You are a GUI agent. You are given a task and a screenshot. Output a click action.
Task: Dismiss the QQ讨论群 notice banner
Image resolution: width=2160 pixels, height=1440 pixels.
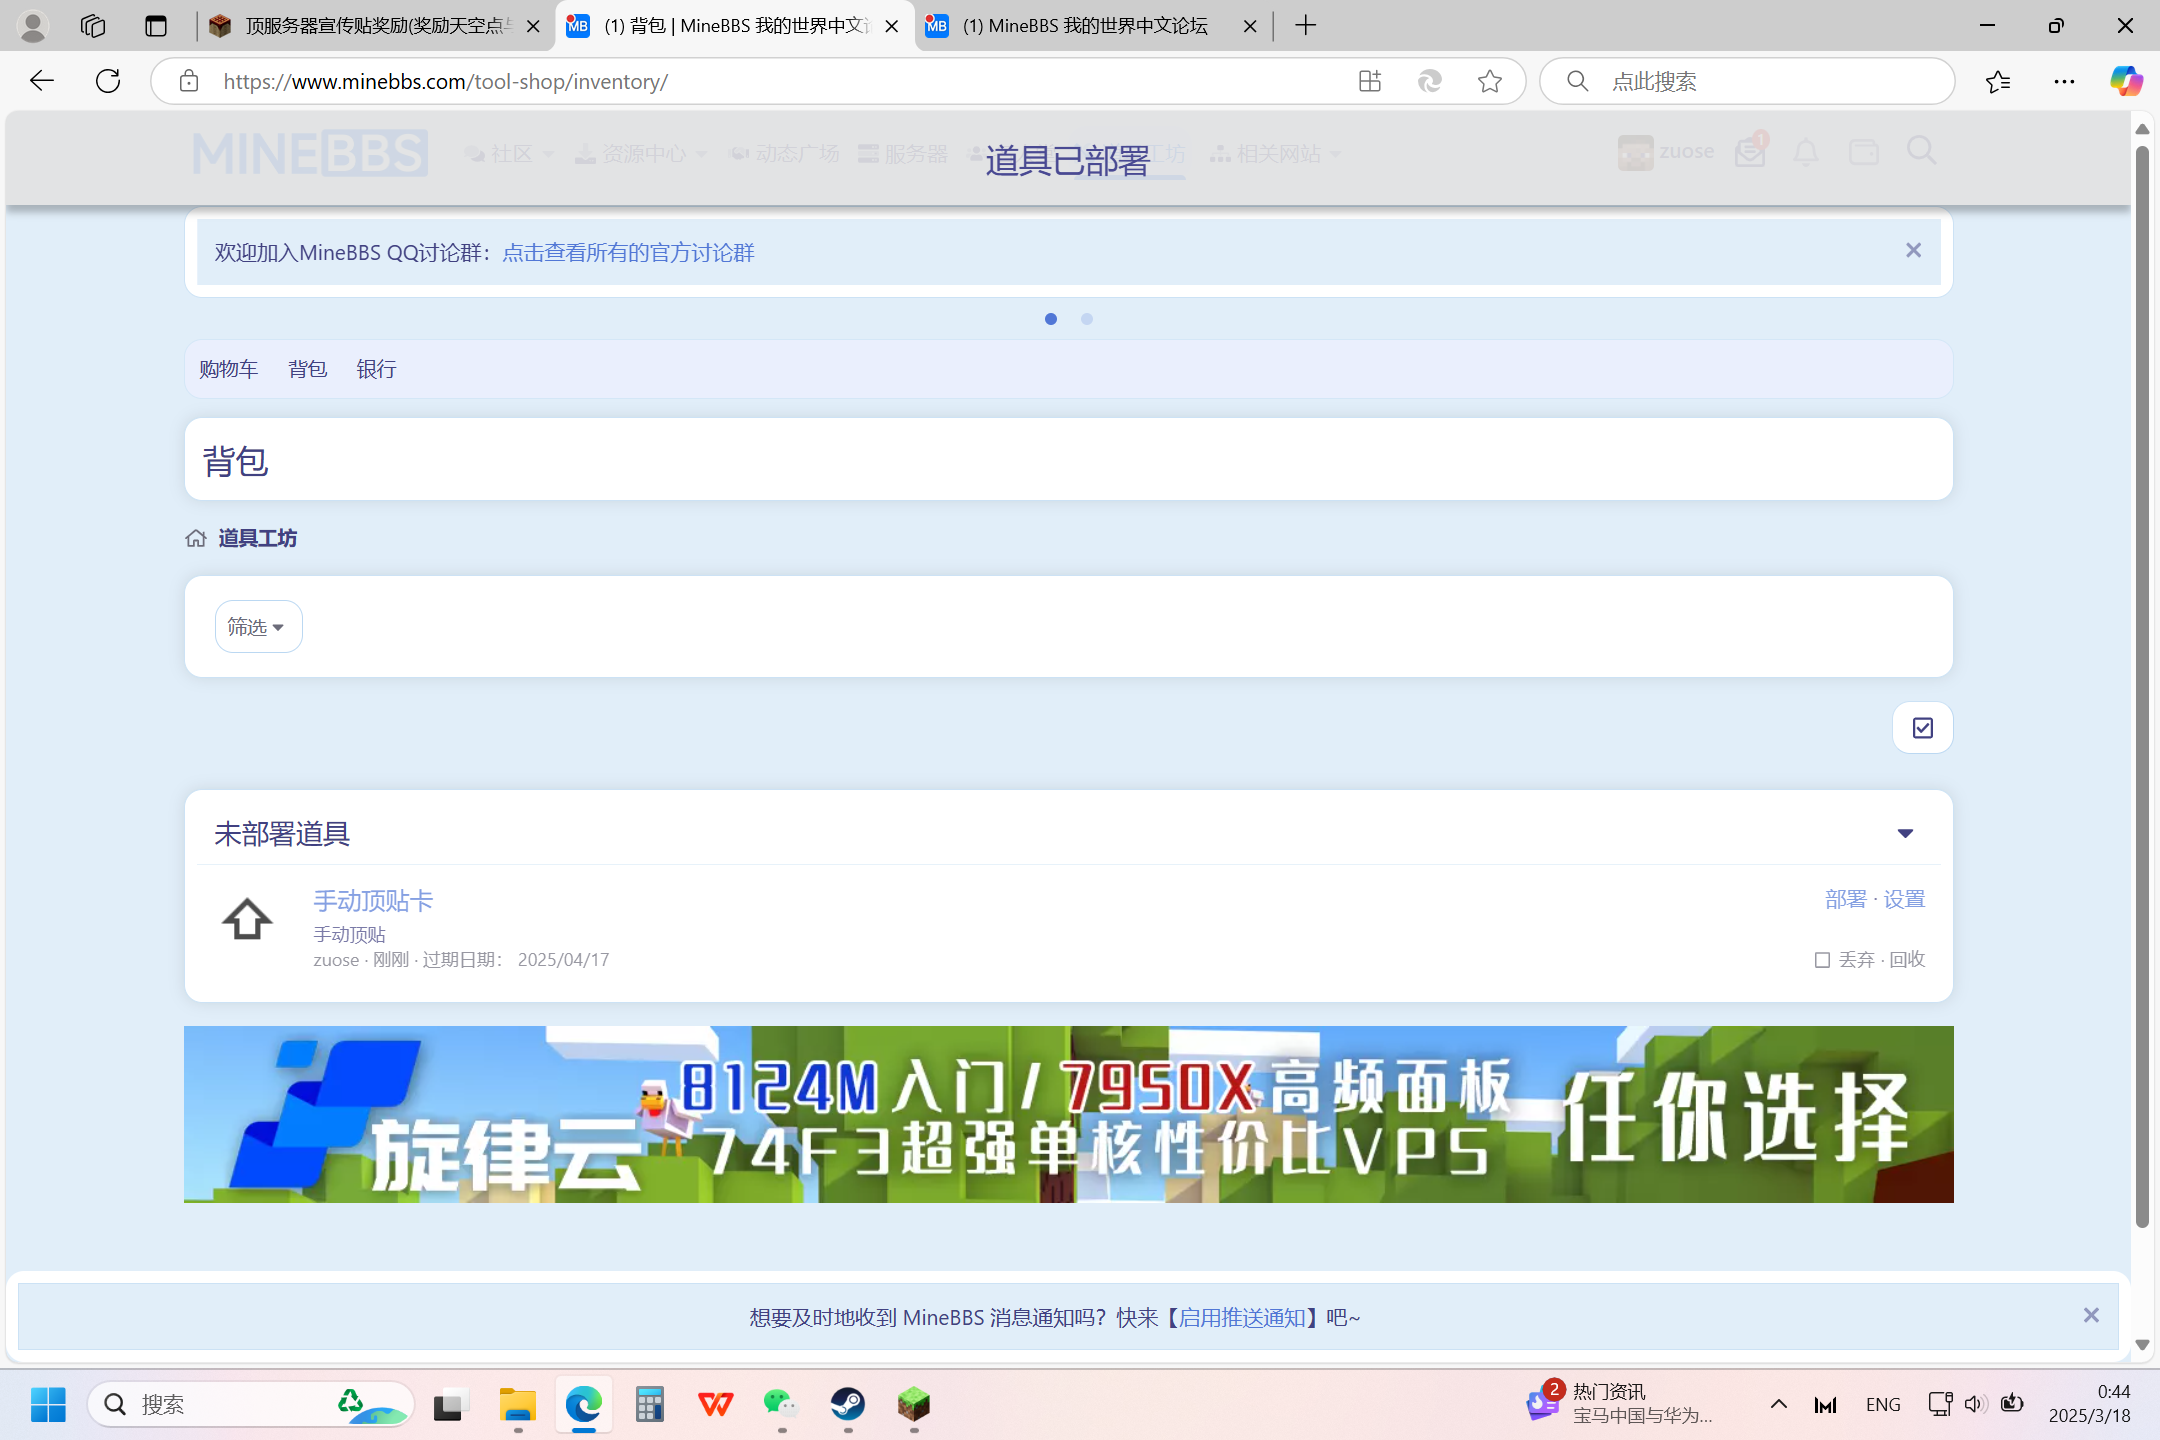pyautogui.click(x=1913, y=250)
